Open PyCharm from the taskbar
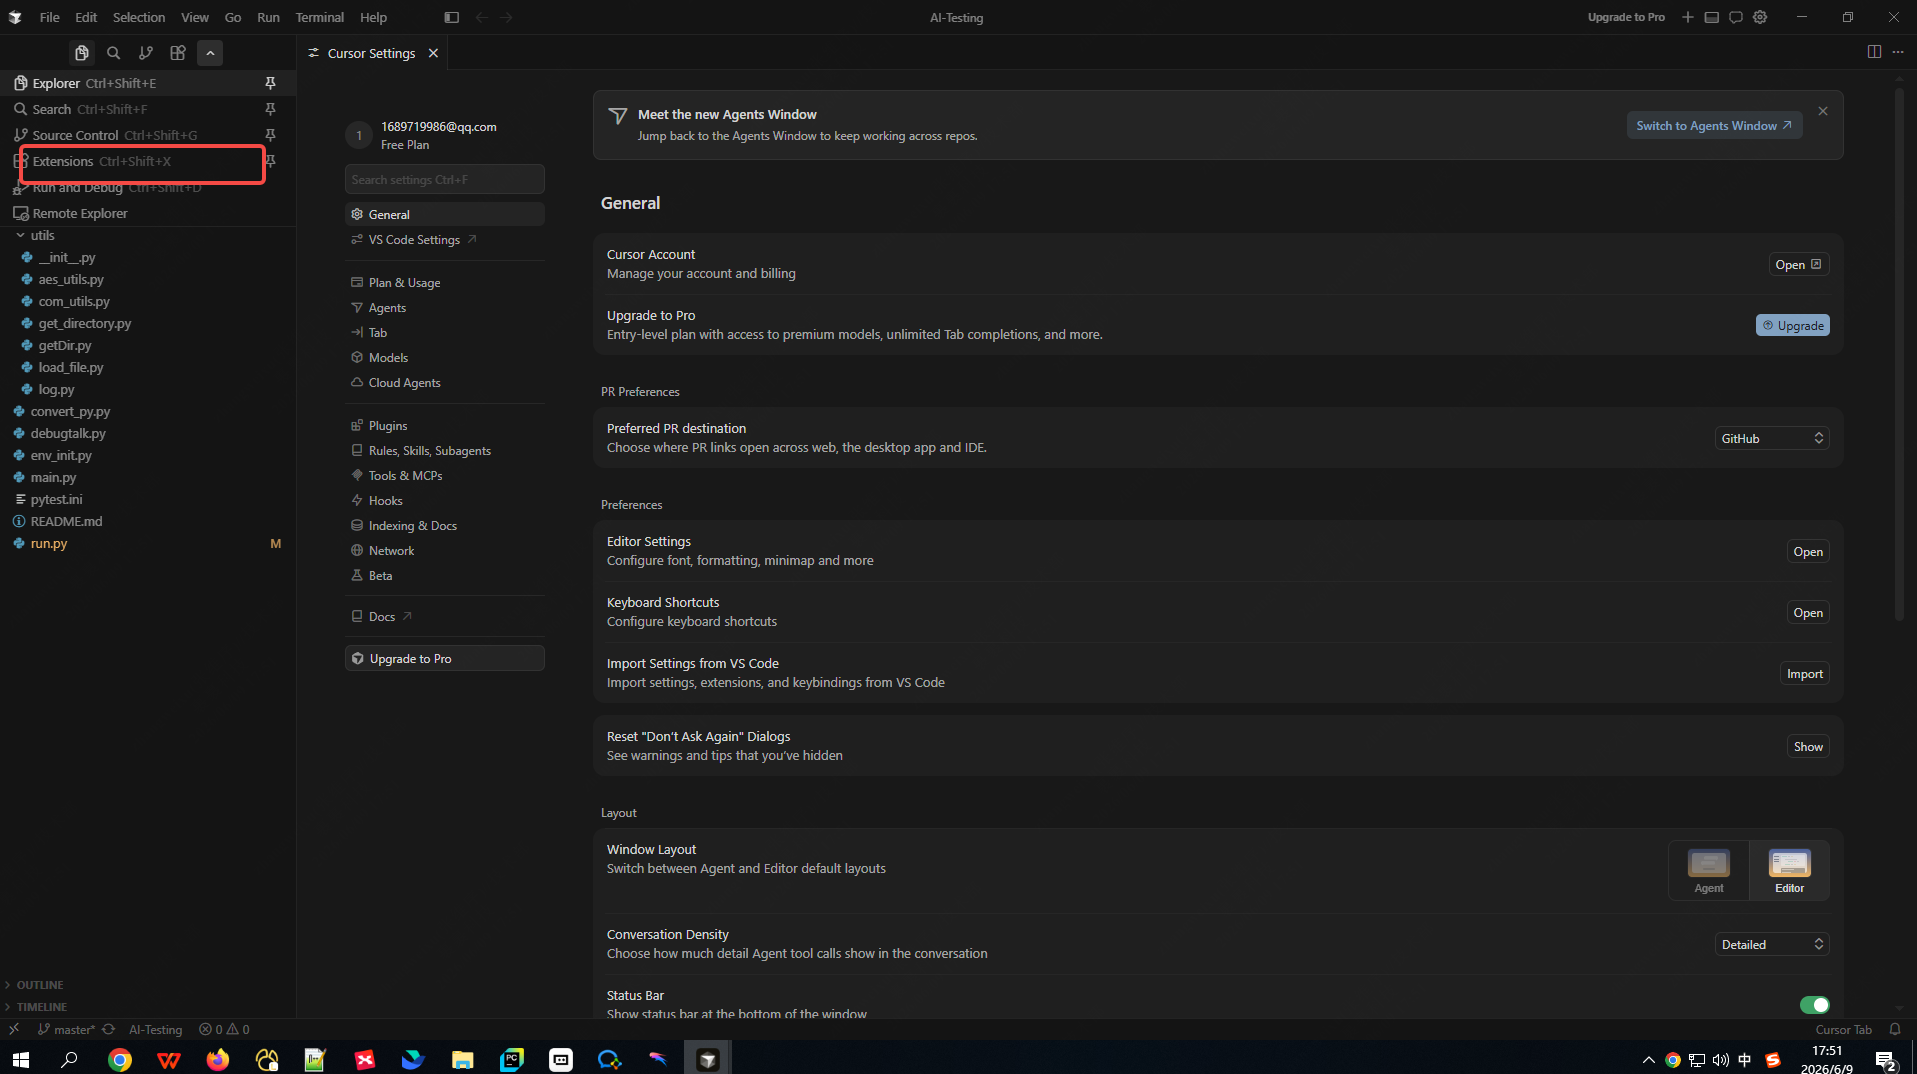This screenshot has height=1074, width=1917. pos(512,1060)
